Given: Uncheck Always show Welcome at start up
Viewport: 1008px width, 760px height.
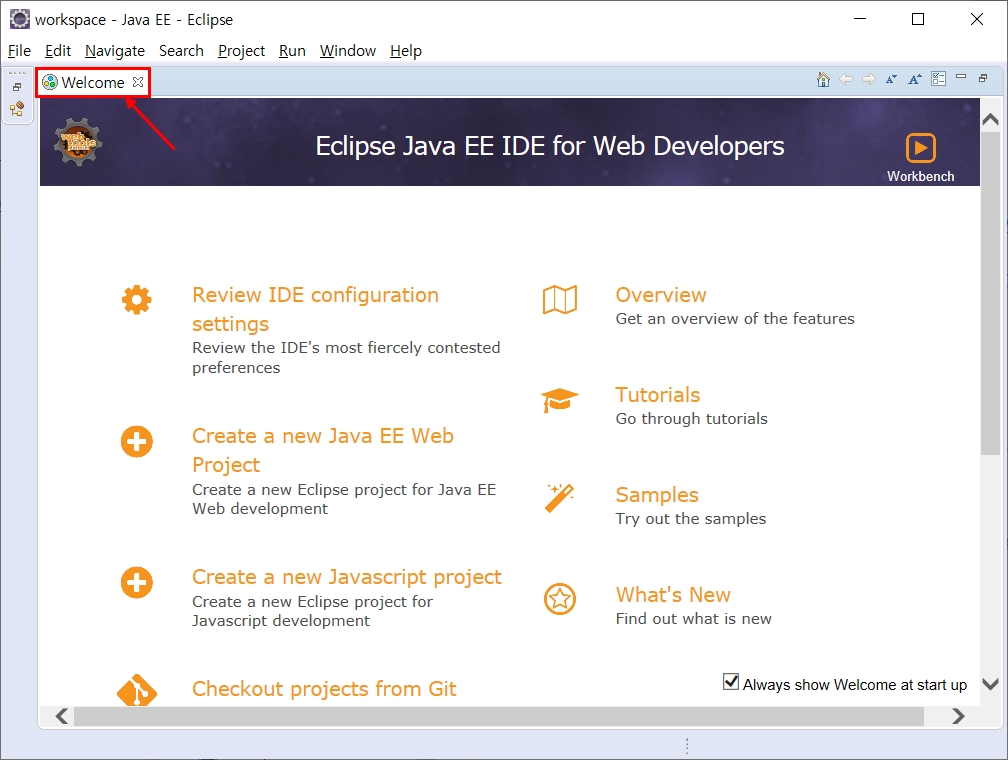Looking at the screenshot, I should pyautogui.click(x=731, y=682).
